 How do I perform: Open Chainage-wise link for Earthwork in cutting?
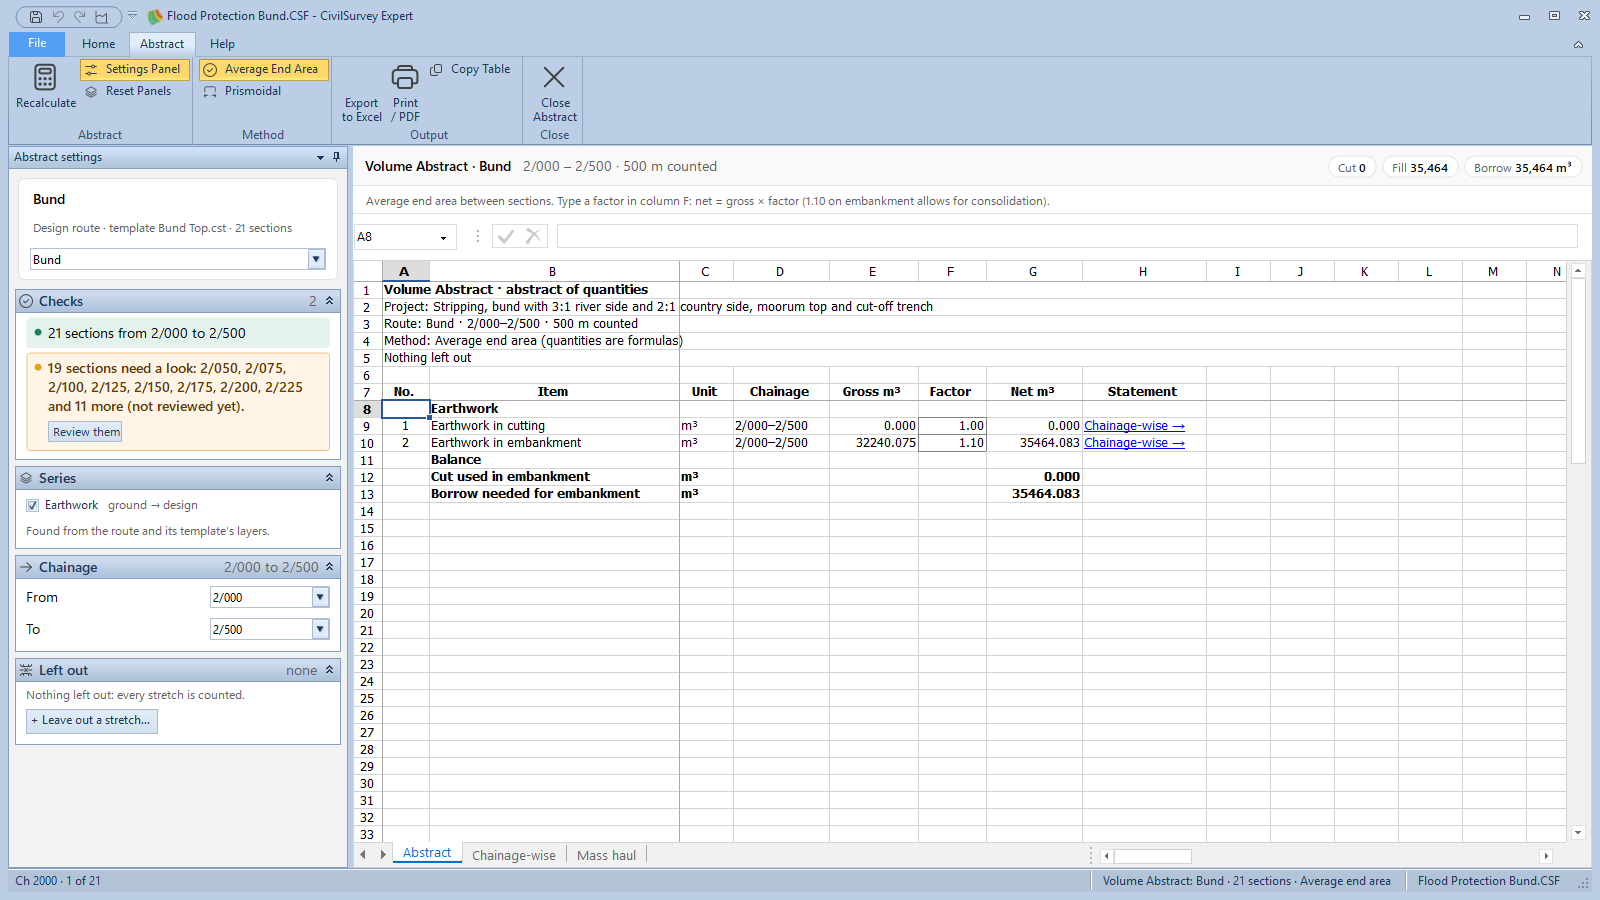pos(1134,426)
